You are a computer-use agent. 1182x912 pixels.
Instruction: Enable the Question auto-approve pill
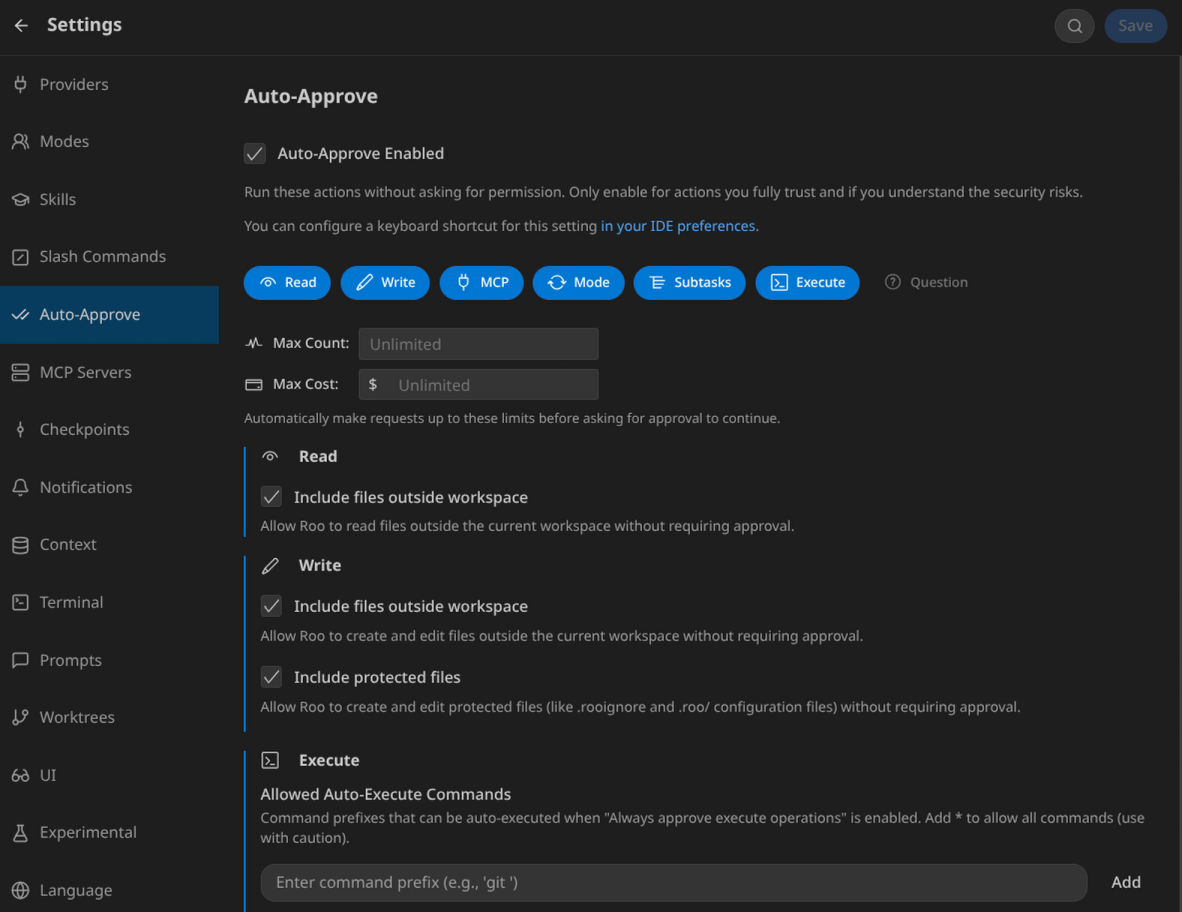coord(926,283)
